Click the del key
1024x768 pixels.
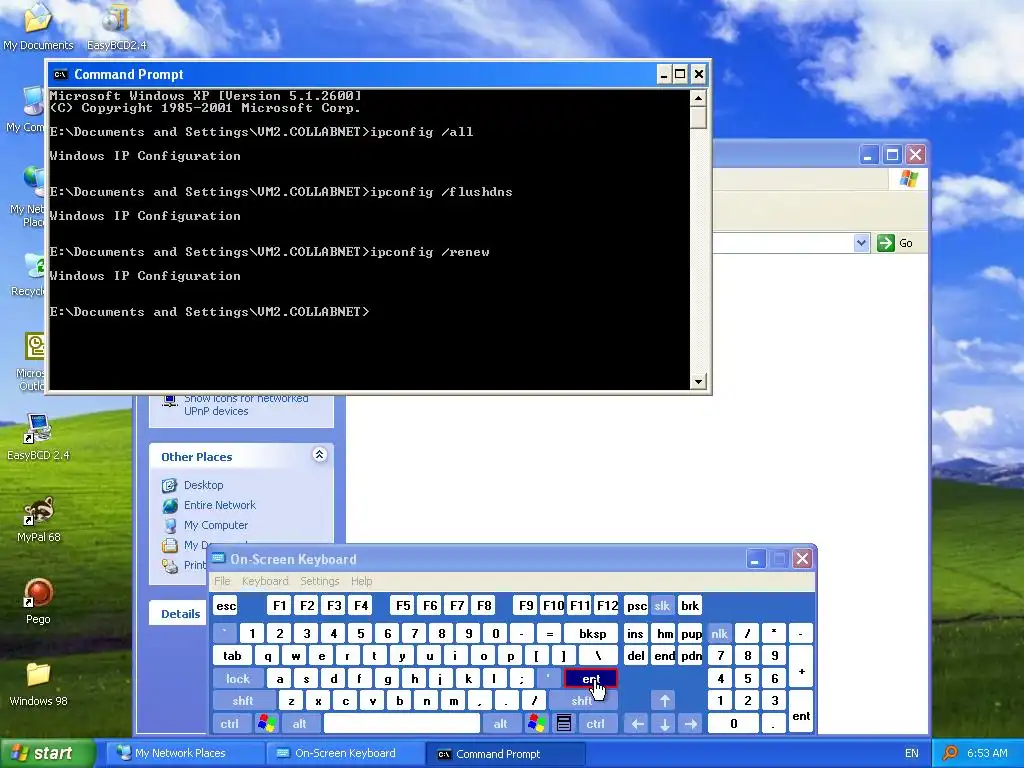(x=636, y=656)
